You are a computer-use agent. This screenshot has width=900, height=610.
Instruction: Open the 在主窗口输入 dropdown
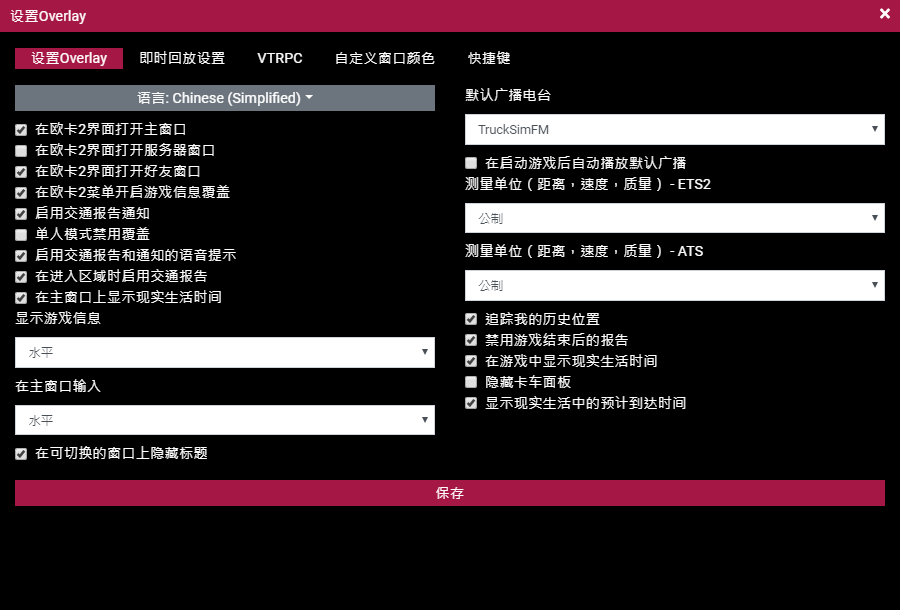225,420
